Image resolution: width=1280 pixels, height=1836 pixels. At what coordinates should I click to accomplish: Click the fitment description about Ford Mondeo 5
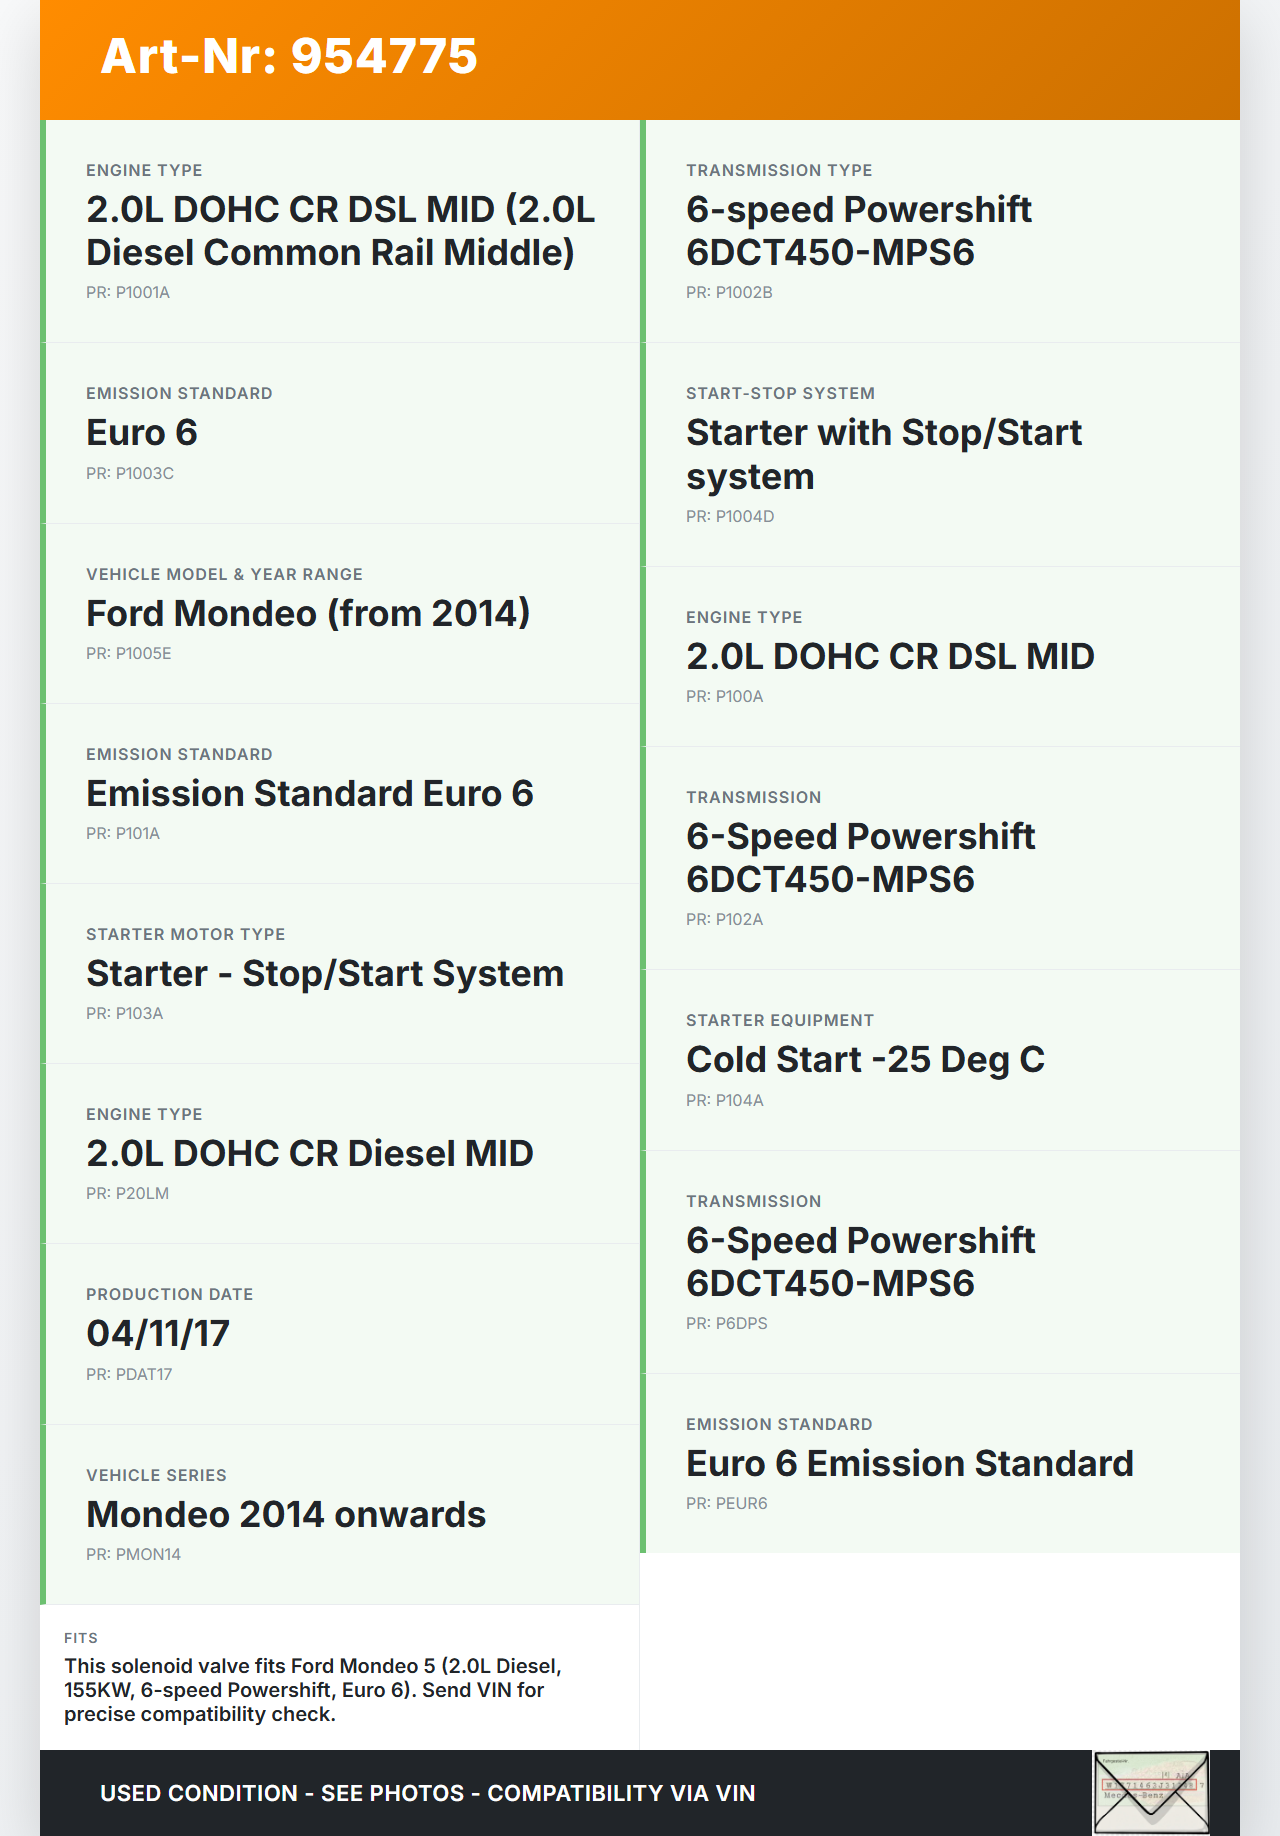pyautogui.click(x=312, y=1690)
